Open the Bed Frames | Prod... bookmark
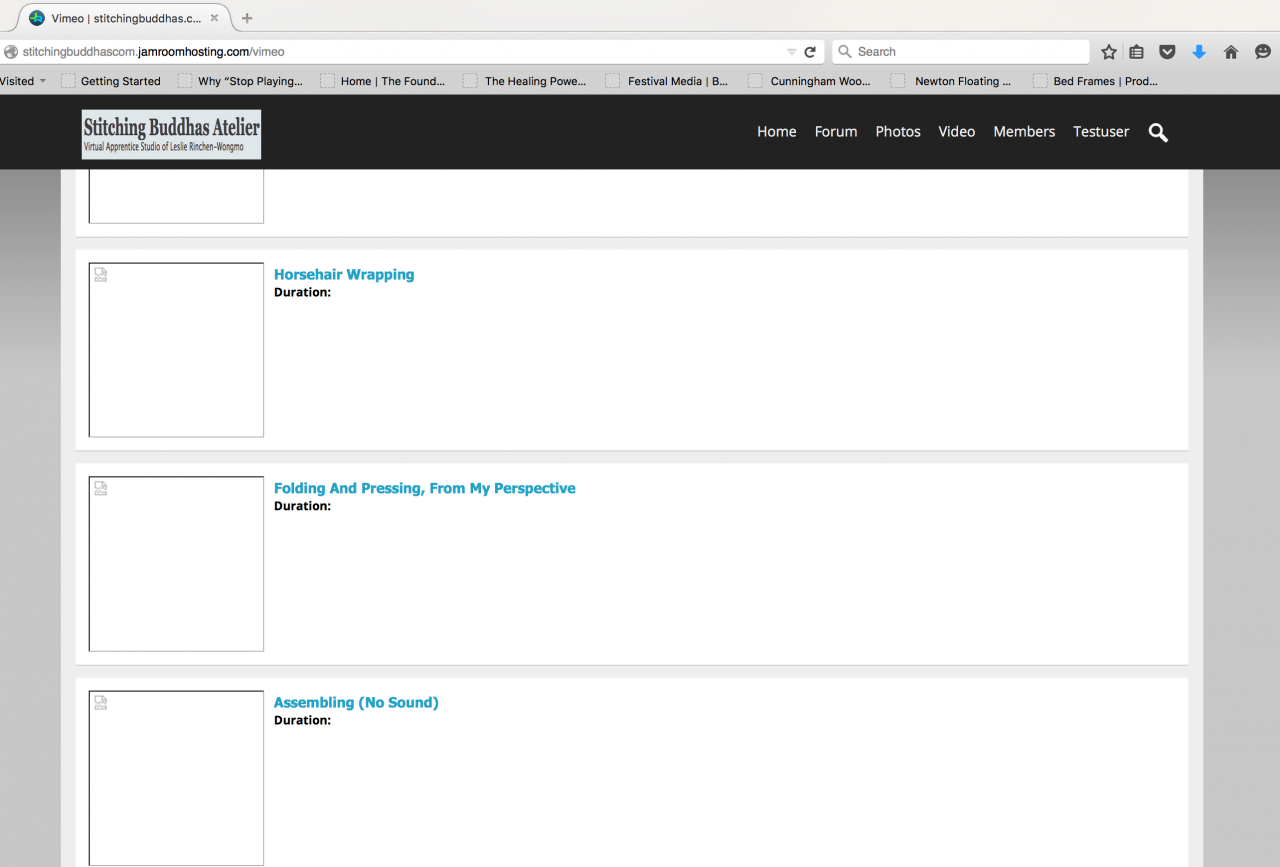The height and width of the screenshot is (867, 1280). click(x=1096, y=81)
